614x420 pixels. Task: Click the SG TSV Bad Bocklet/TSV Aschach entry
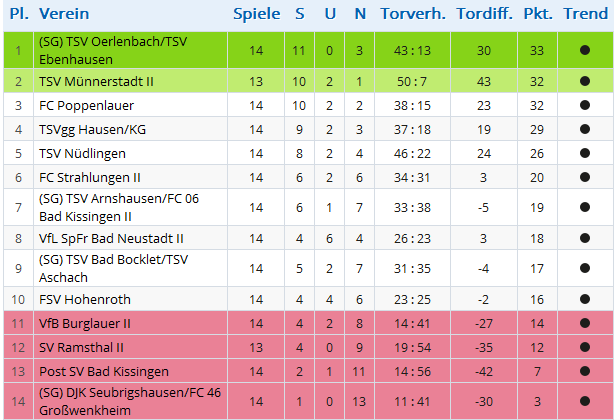(113, 269)
